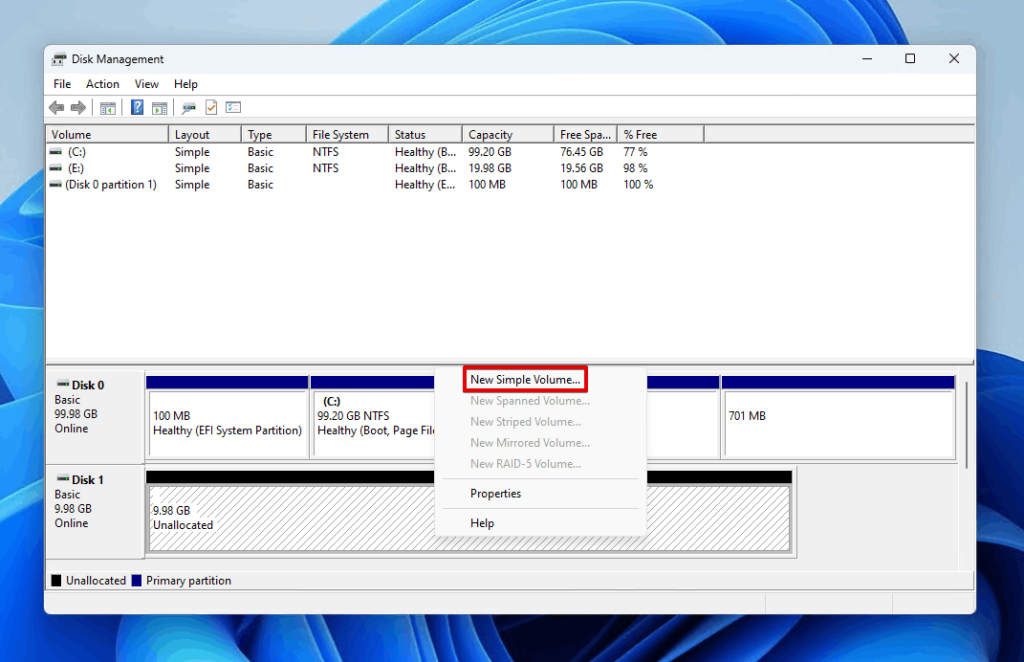The height and width of the screenshot is (662, 1024).
Task: Toggle the Show/Hide Console Tree icon
Action: coord(108,107)
